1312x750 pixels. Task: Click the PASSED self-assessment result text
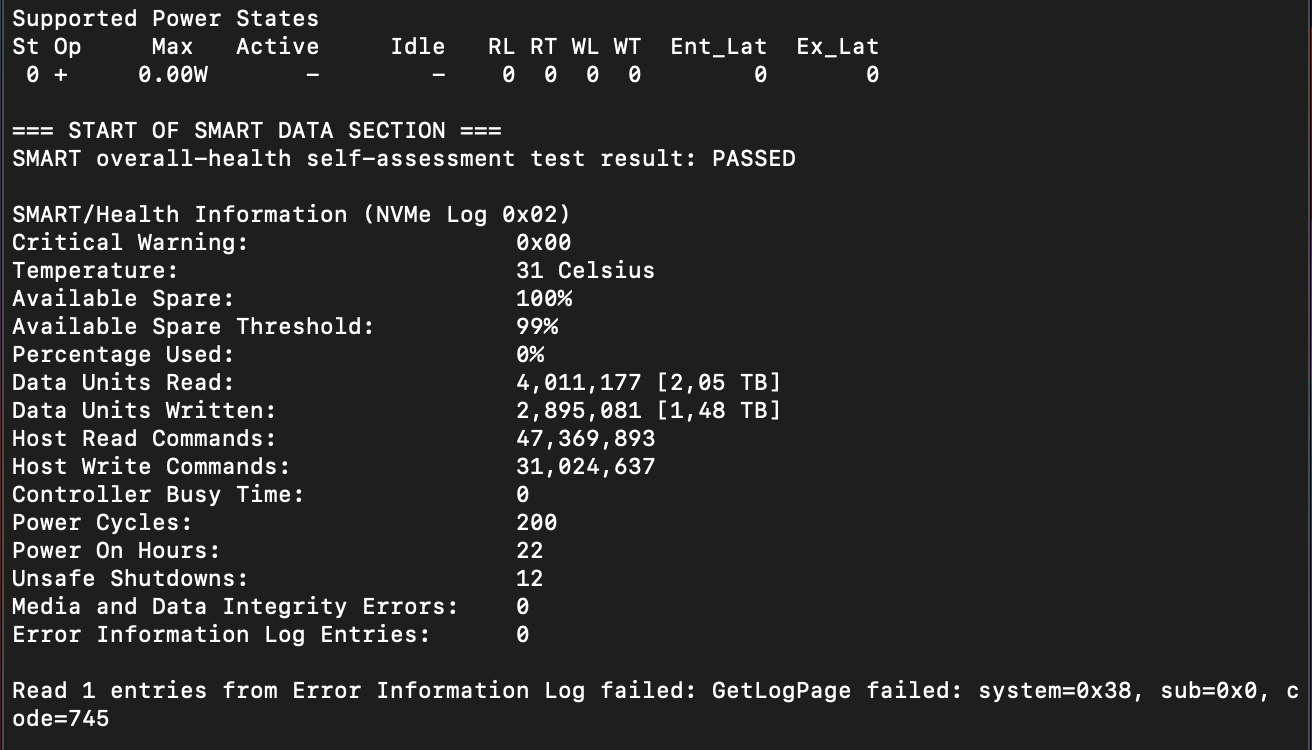coord(753,159)
